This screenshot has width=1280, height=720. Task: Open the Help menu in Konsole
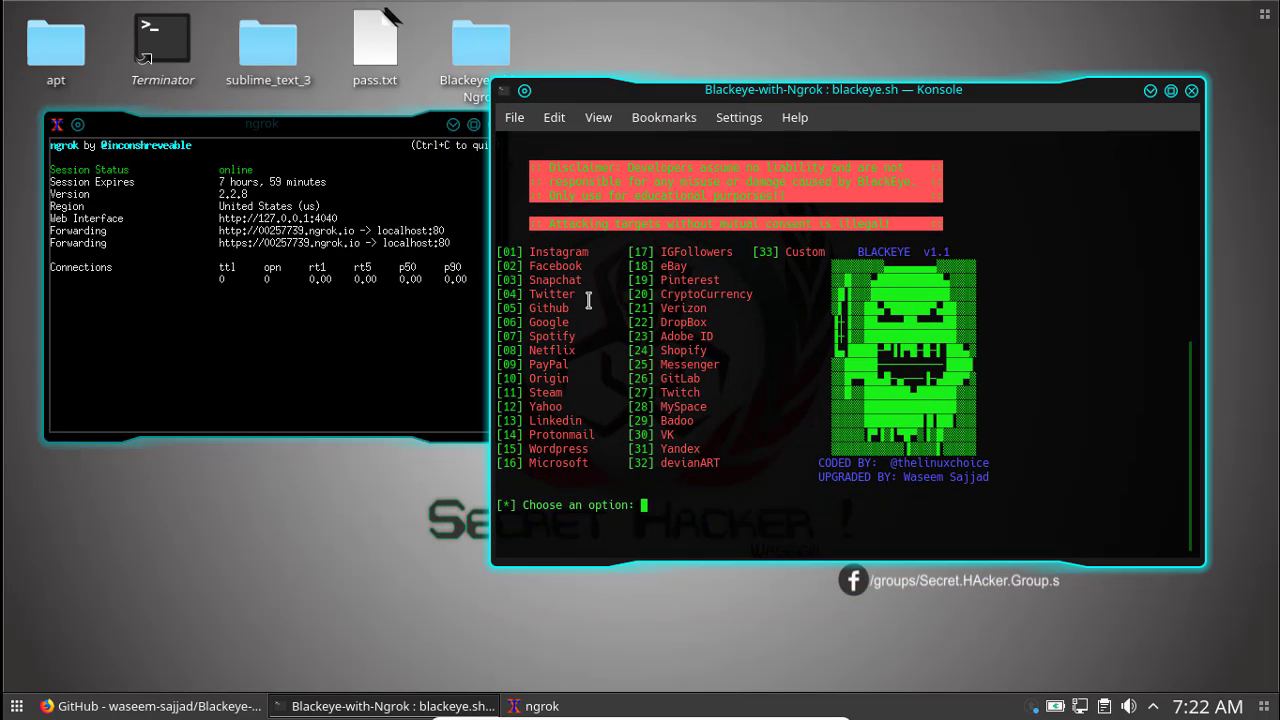pos(795,117)
